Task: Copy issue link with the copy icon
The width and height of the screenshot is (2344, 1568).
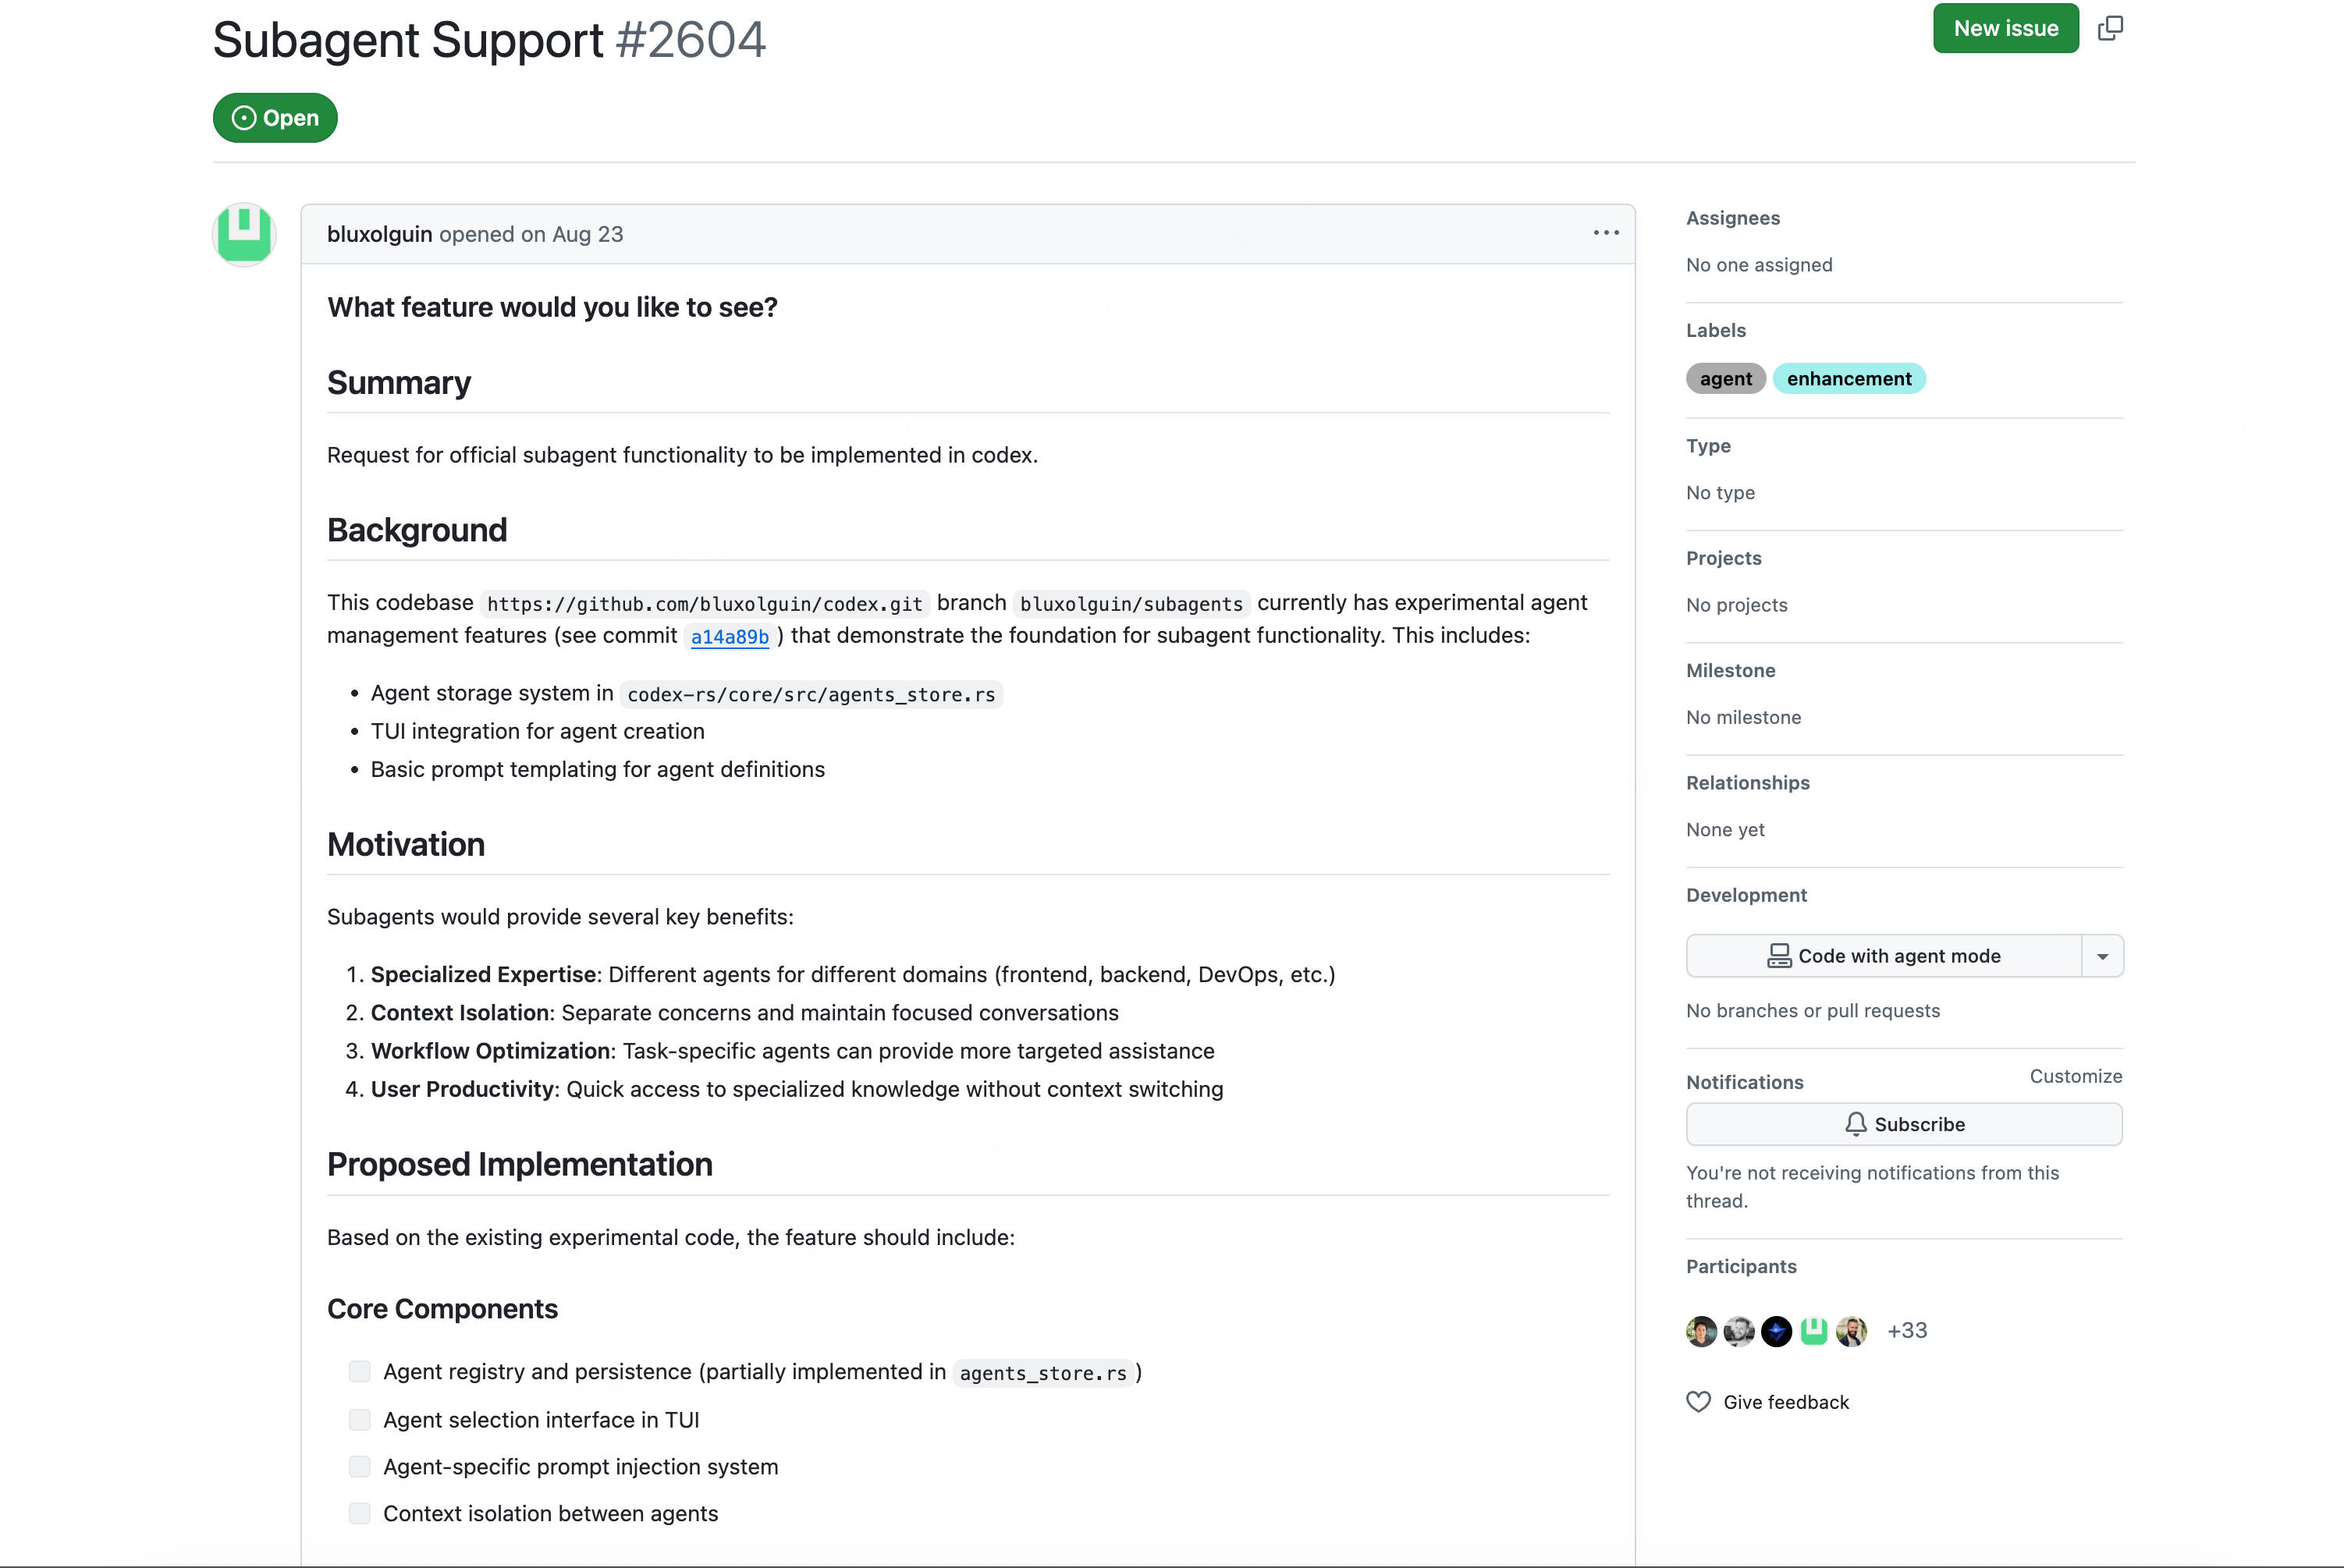Action: pos(2110,28)
